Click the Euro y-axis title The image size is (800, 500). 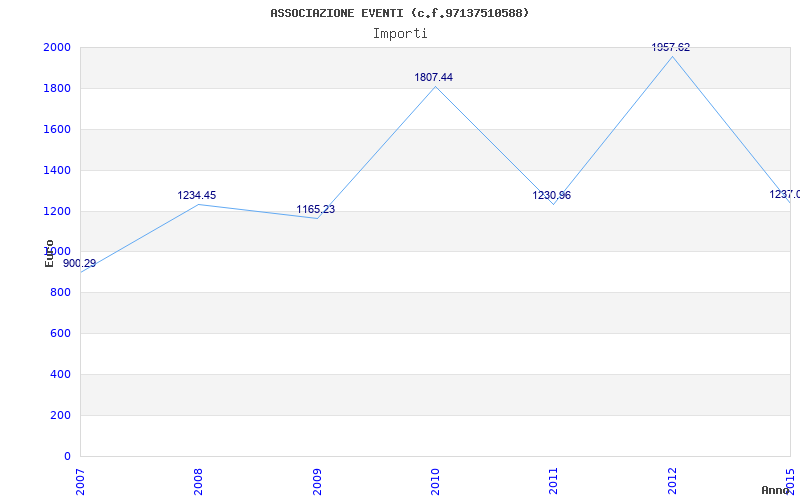coord(49,252)
